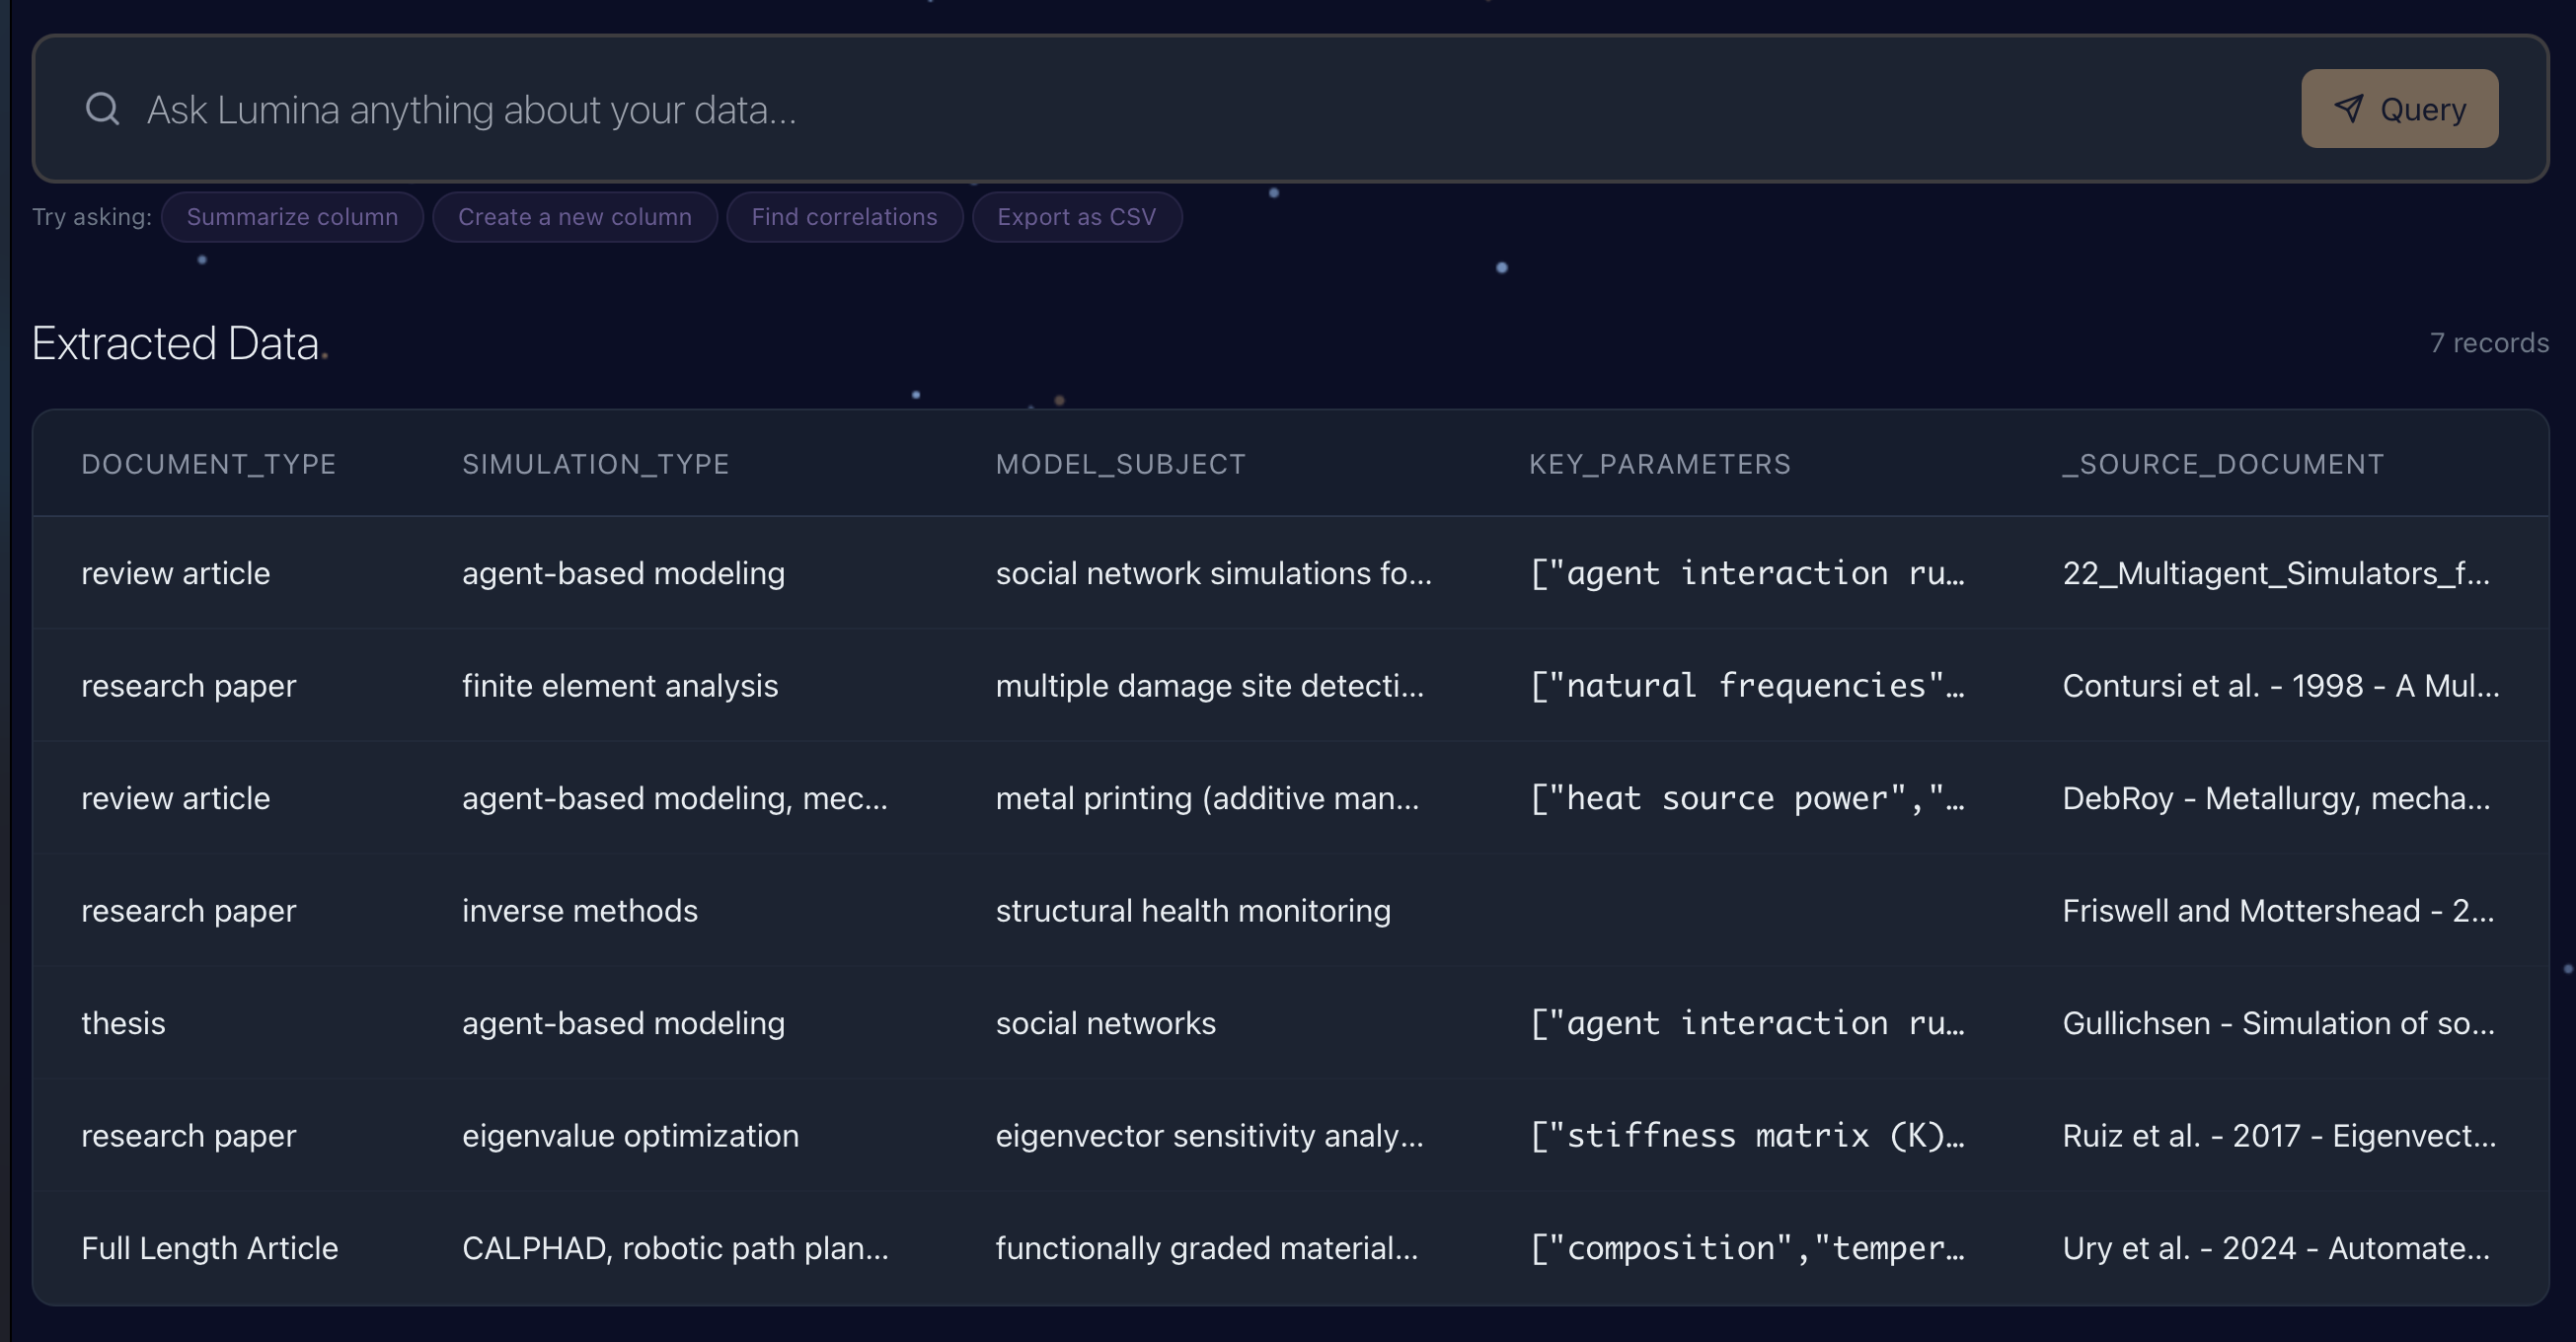Select the thesis row document type
Image resolution: width=2576 pixels, height=1342 pixels.
point(123,1023)
